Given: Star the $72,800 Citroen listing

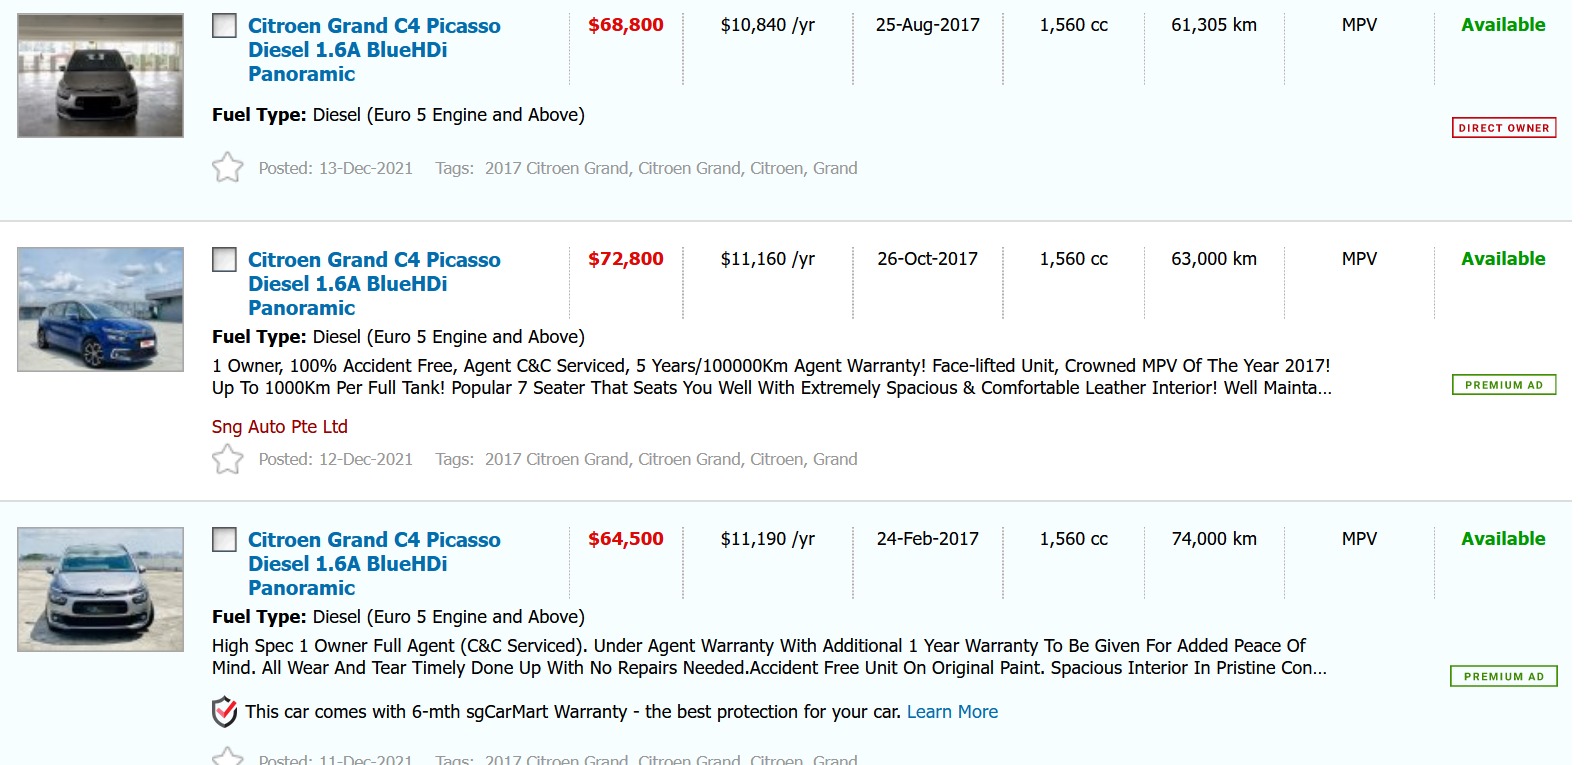Looking at the screenshot, I should [x=227, y=459].
